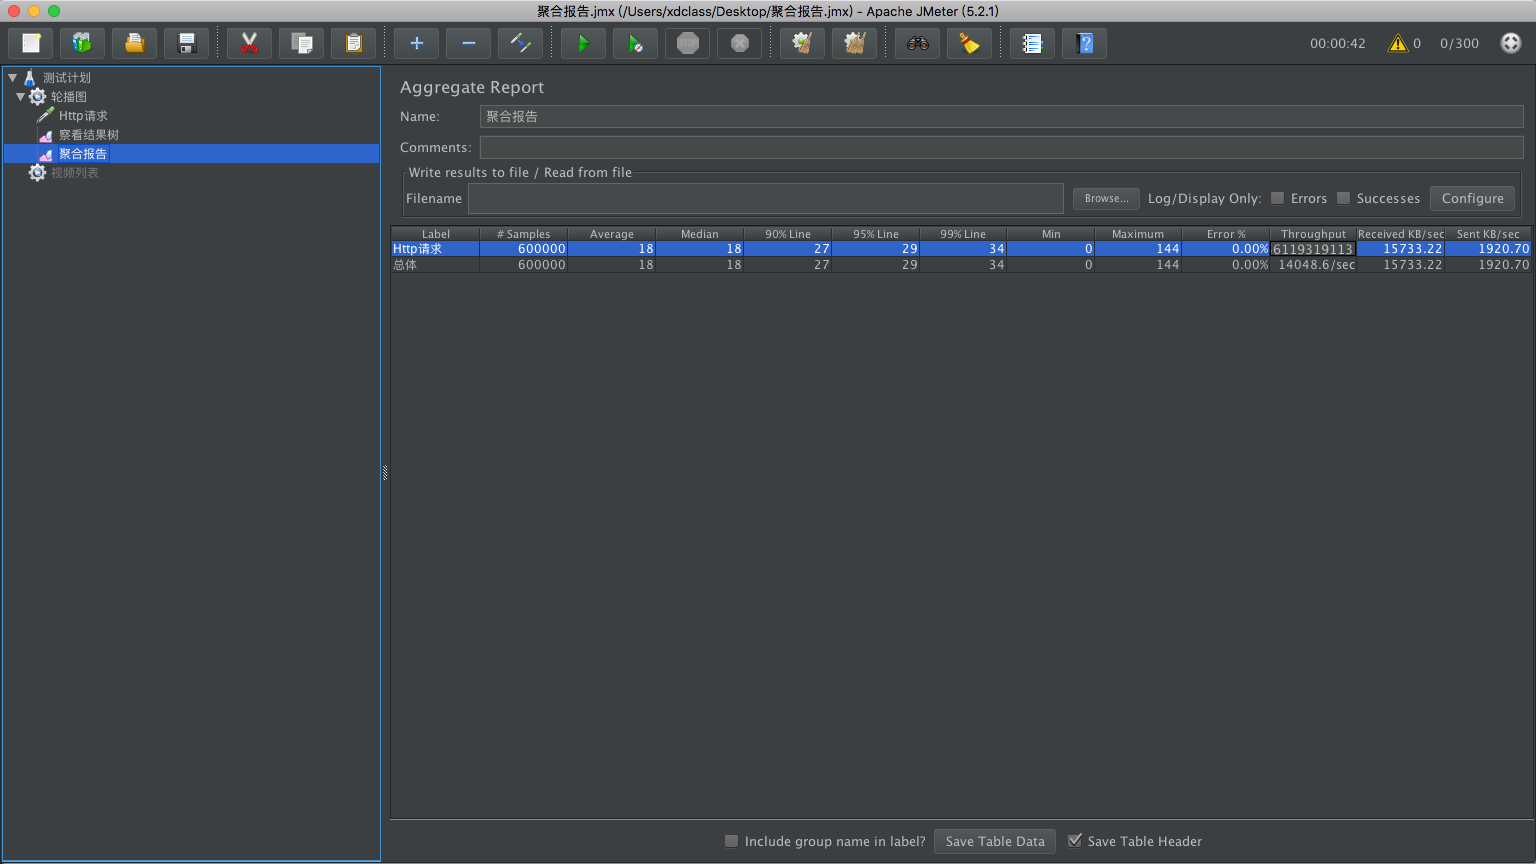Click the Name input field
Viewport: 1536px width, 864px height.
(1001, 117)
